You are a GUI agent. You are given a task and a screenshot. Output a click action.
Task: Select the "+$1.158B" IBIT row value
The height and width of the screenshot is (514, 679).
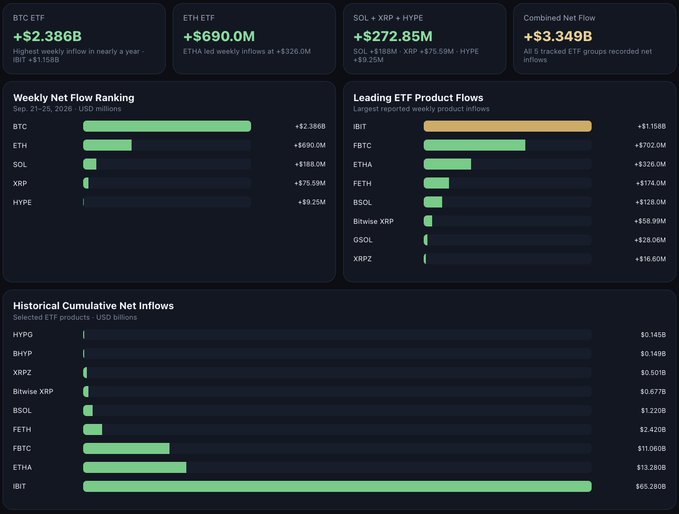(x=652, y=126)
